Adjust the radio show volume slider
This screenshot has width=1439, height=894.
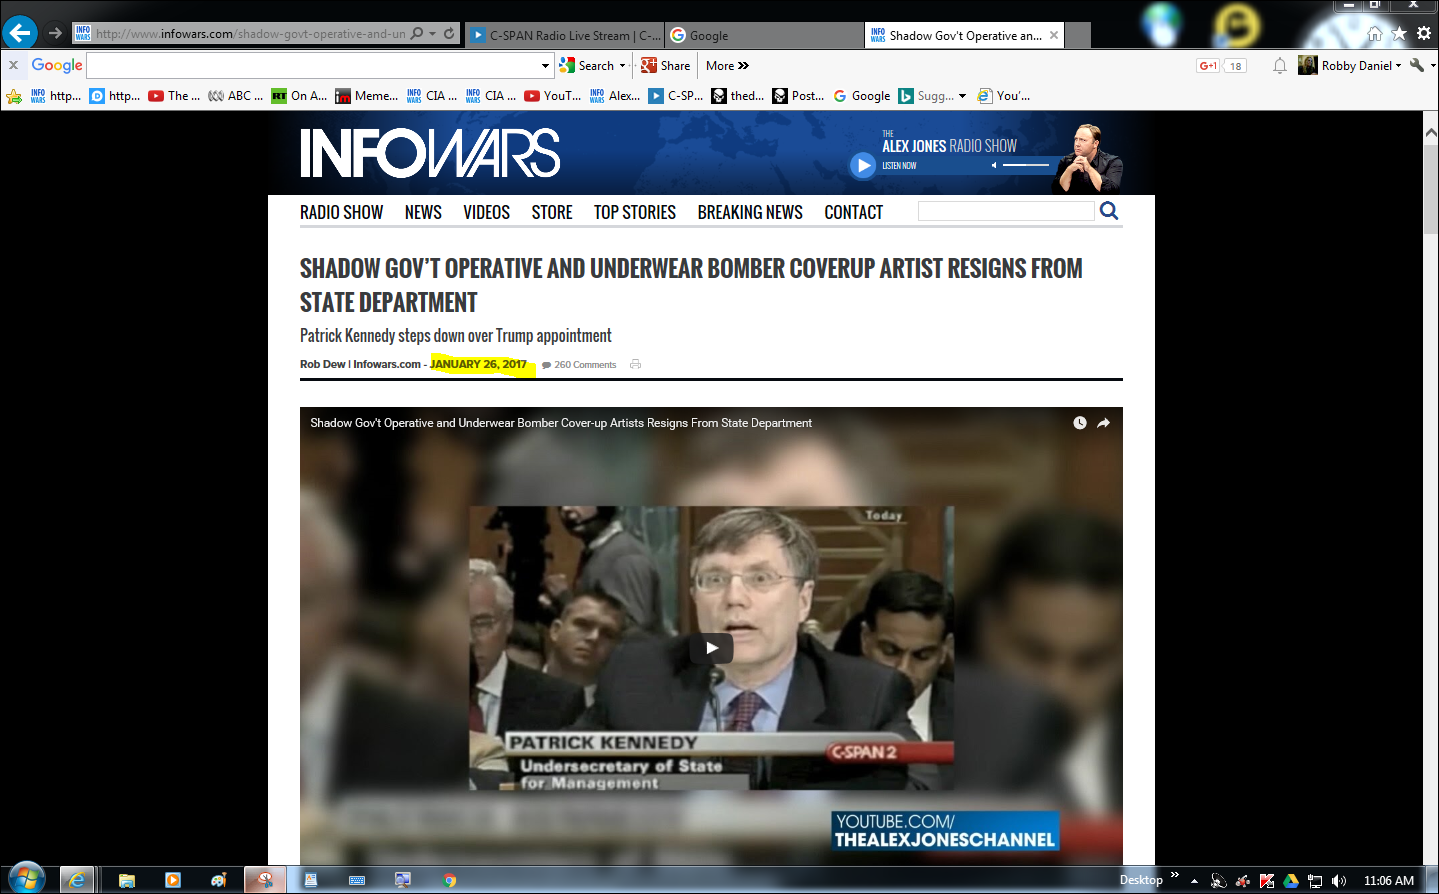(x=1025, y=165)
